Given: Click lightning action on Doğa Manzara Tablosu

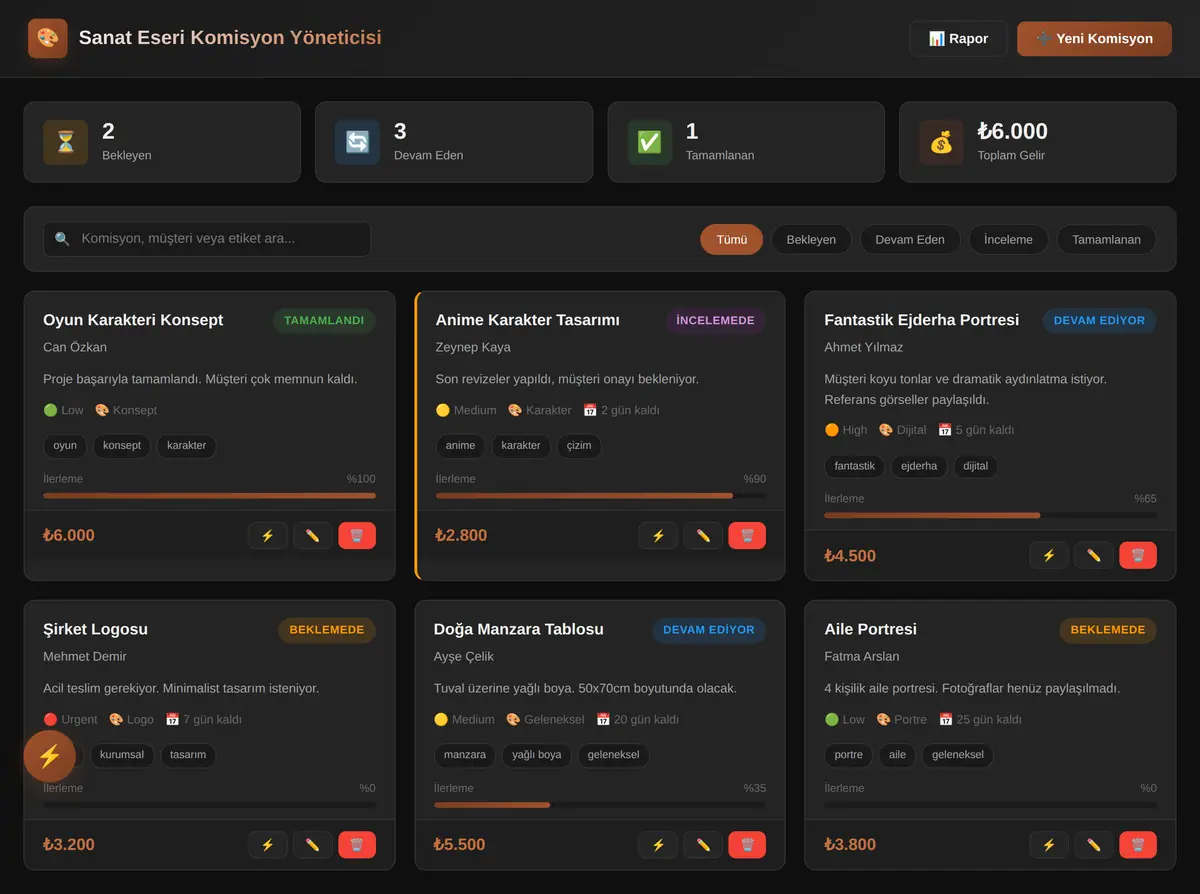Looking at the screenshot, I should click(658, 844).
